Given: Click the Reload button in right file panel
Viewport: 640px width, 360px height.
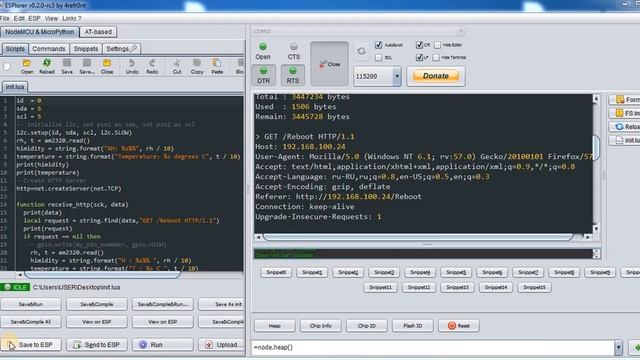Looking at the screenshot, I should (x=624, y=127).
